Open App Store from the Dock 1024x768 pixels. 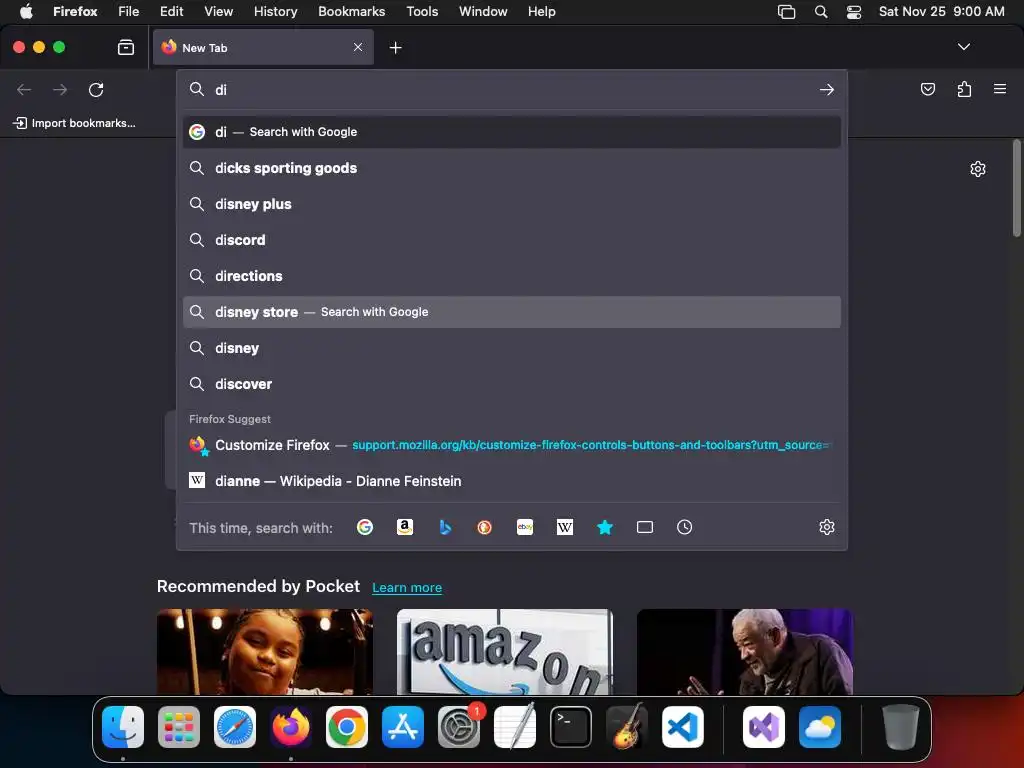(403, 727)
